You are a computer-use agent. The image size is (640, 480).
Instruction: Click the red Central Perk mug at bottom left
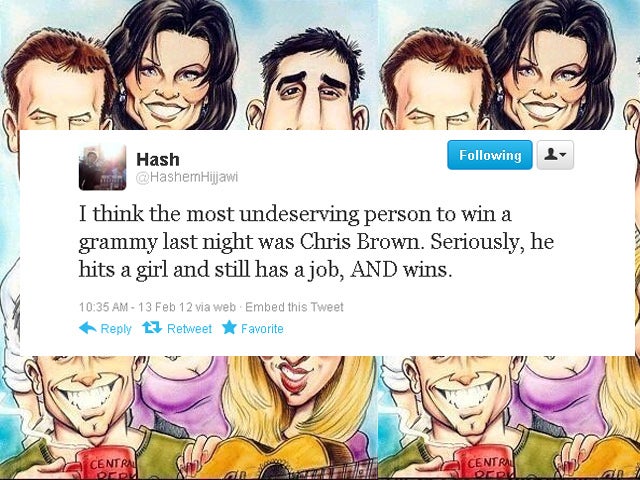click(x=102, y=463)
